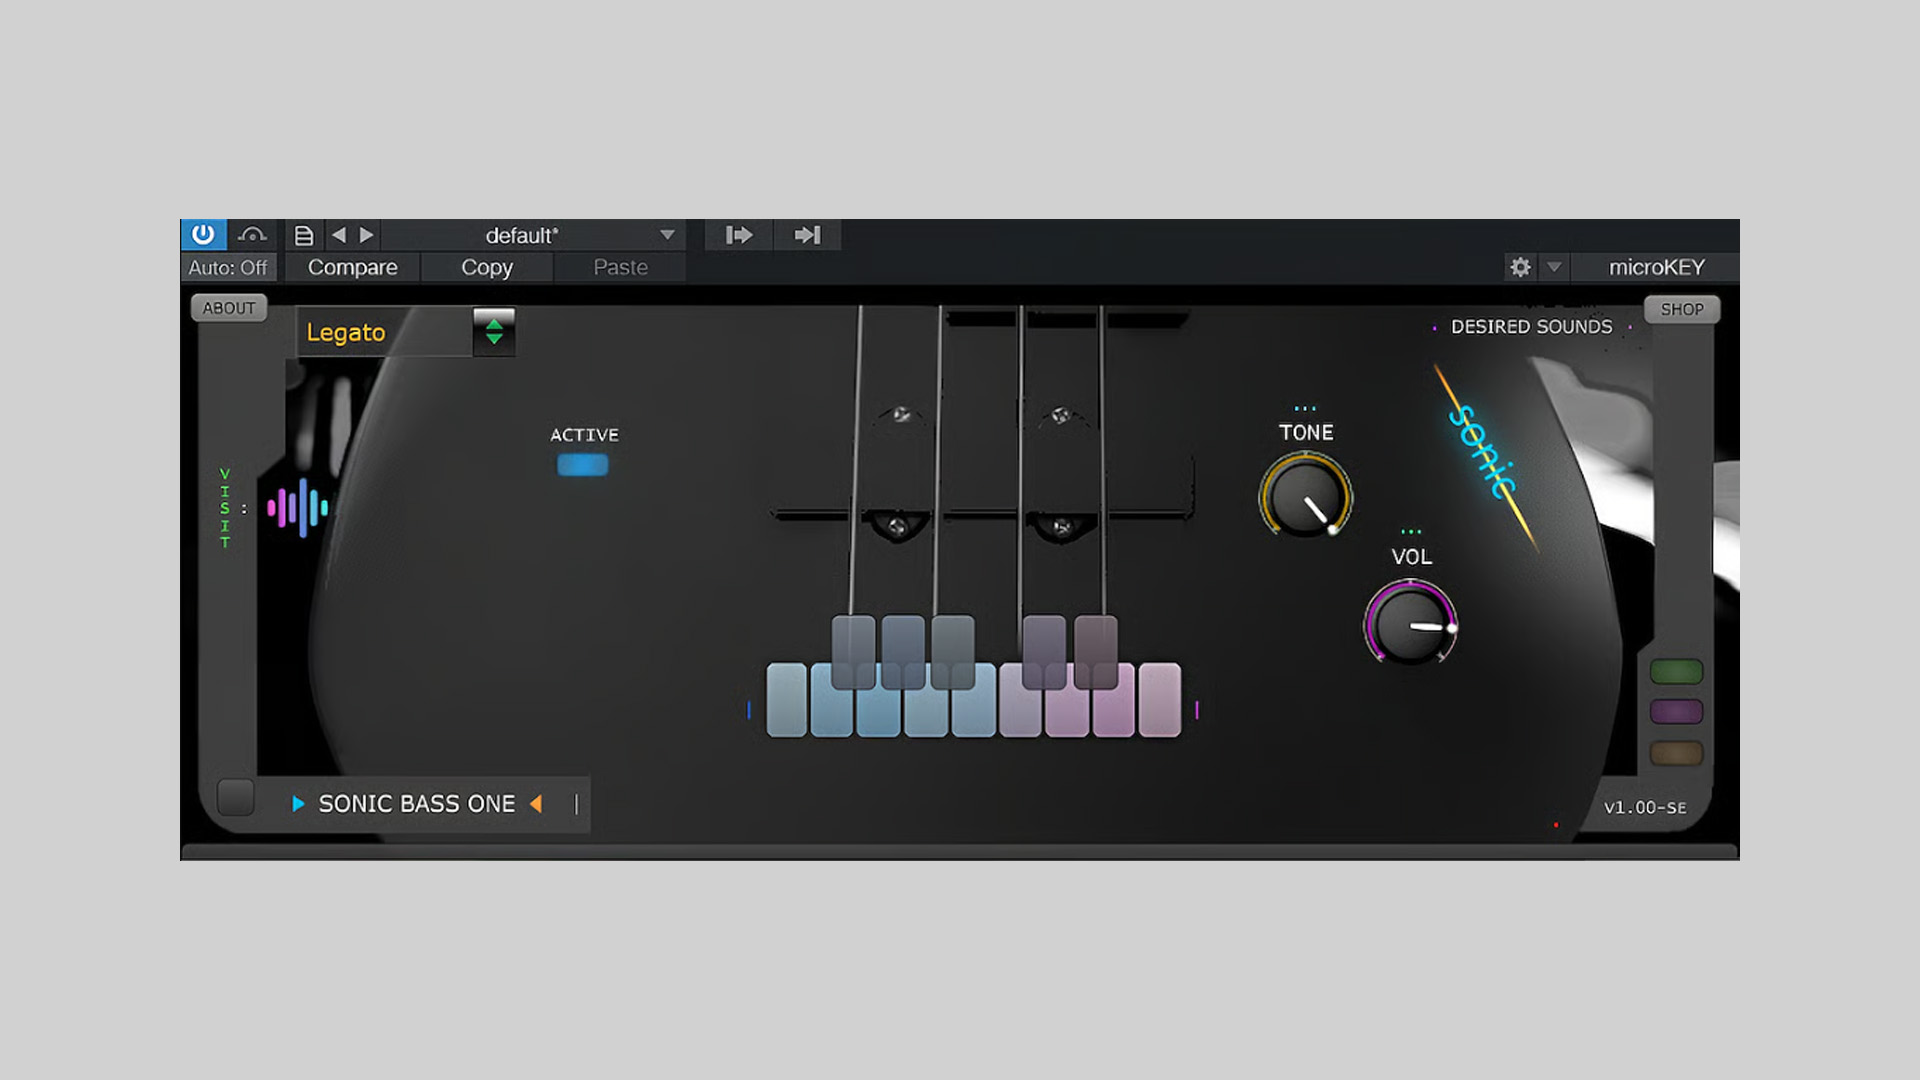Open the SHOP button
The width and height of the screenshot is (1920, 1080).
(x=1681, y=309)
